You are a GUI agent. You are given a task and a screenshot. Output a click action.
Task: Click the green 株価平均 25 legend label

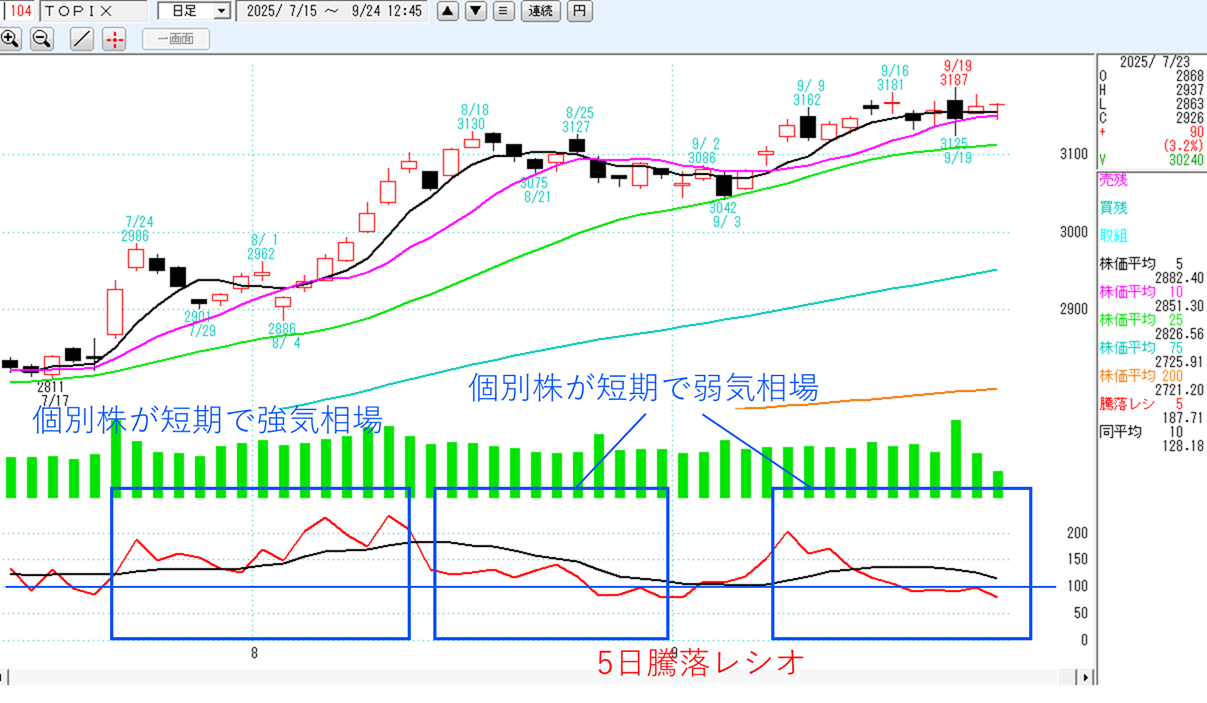tap(1126, 320)
